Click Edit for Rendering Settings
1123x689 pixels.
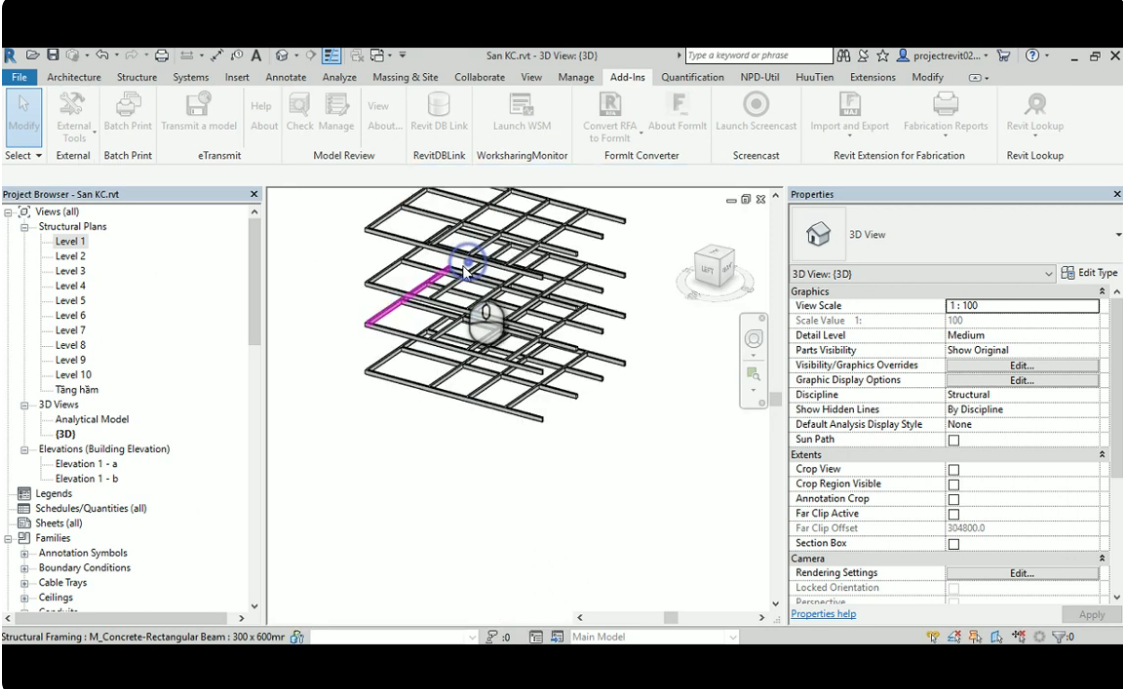click(1022, 574)
